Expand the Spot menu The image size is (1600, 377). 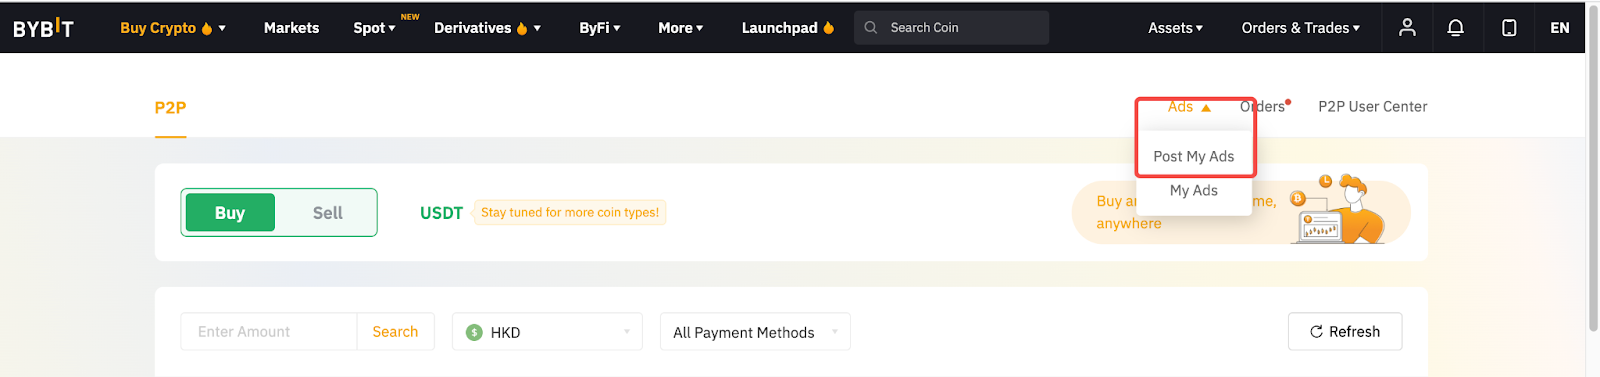(x=374, y=28)
